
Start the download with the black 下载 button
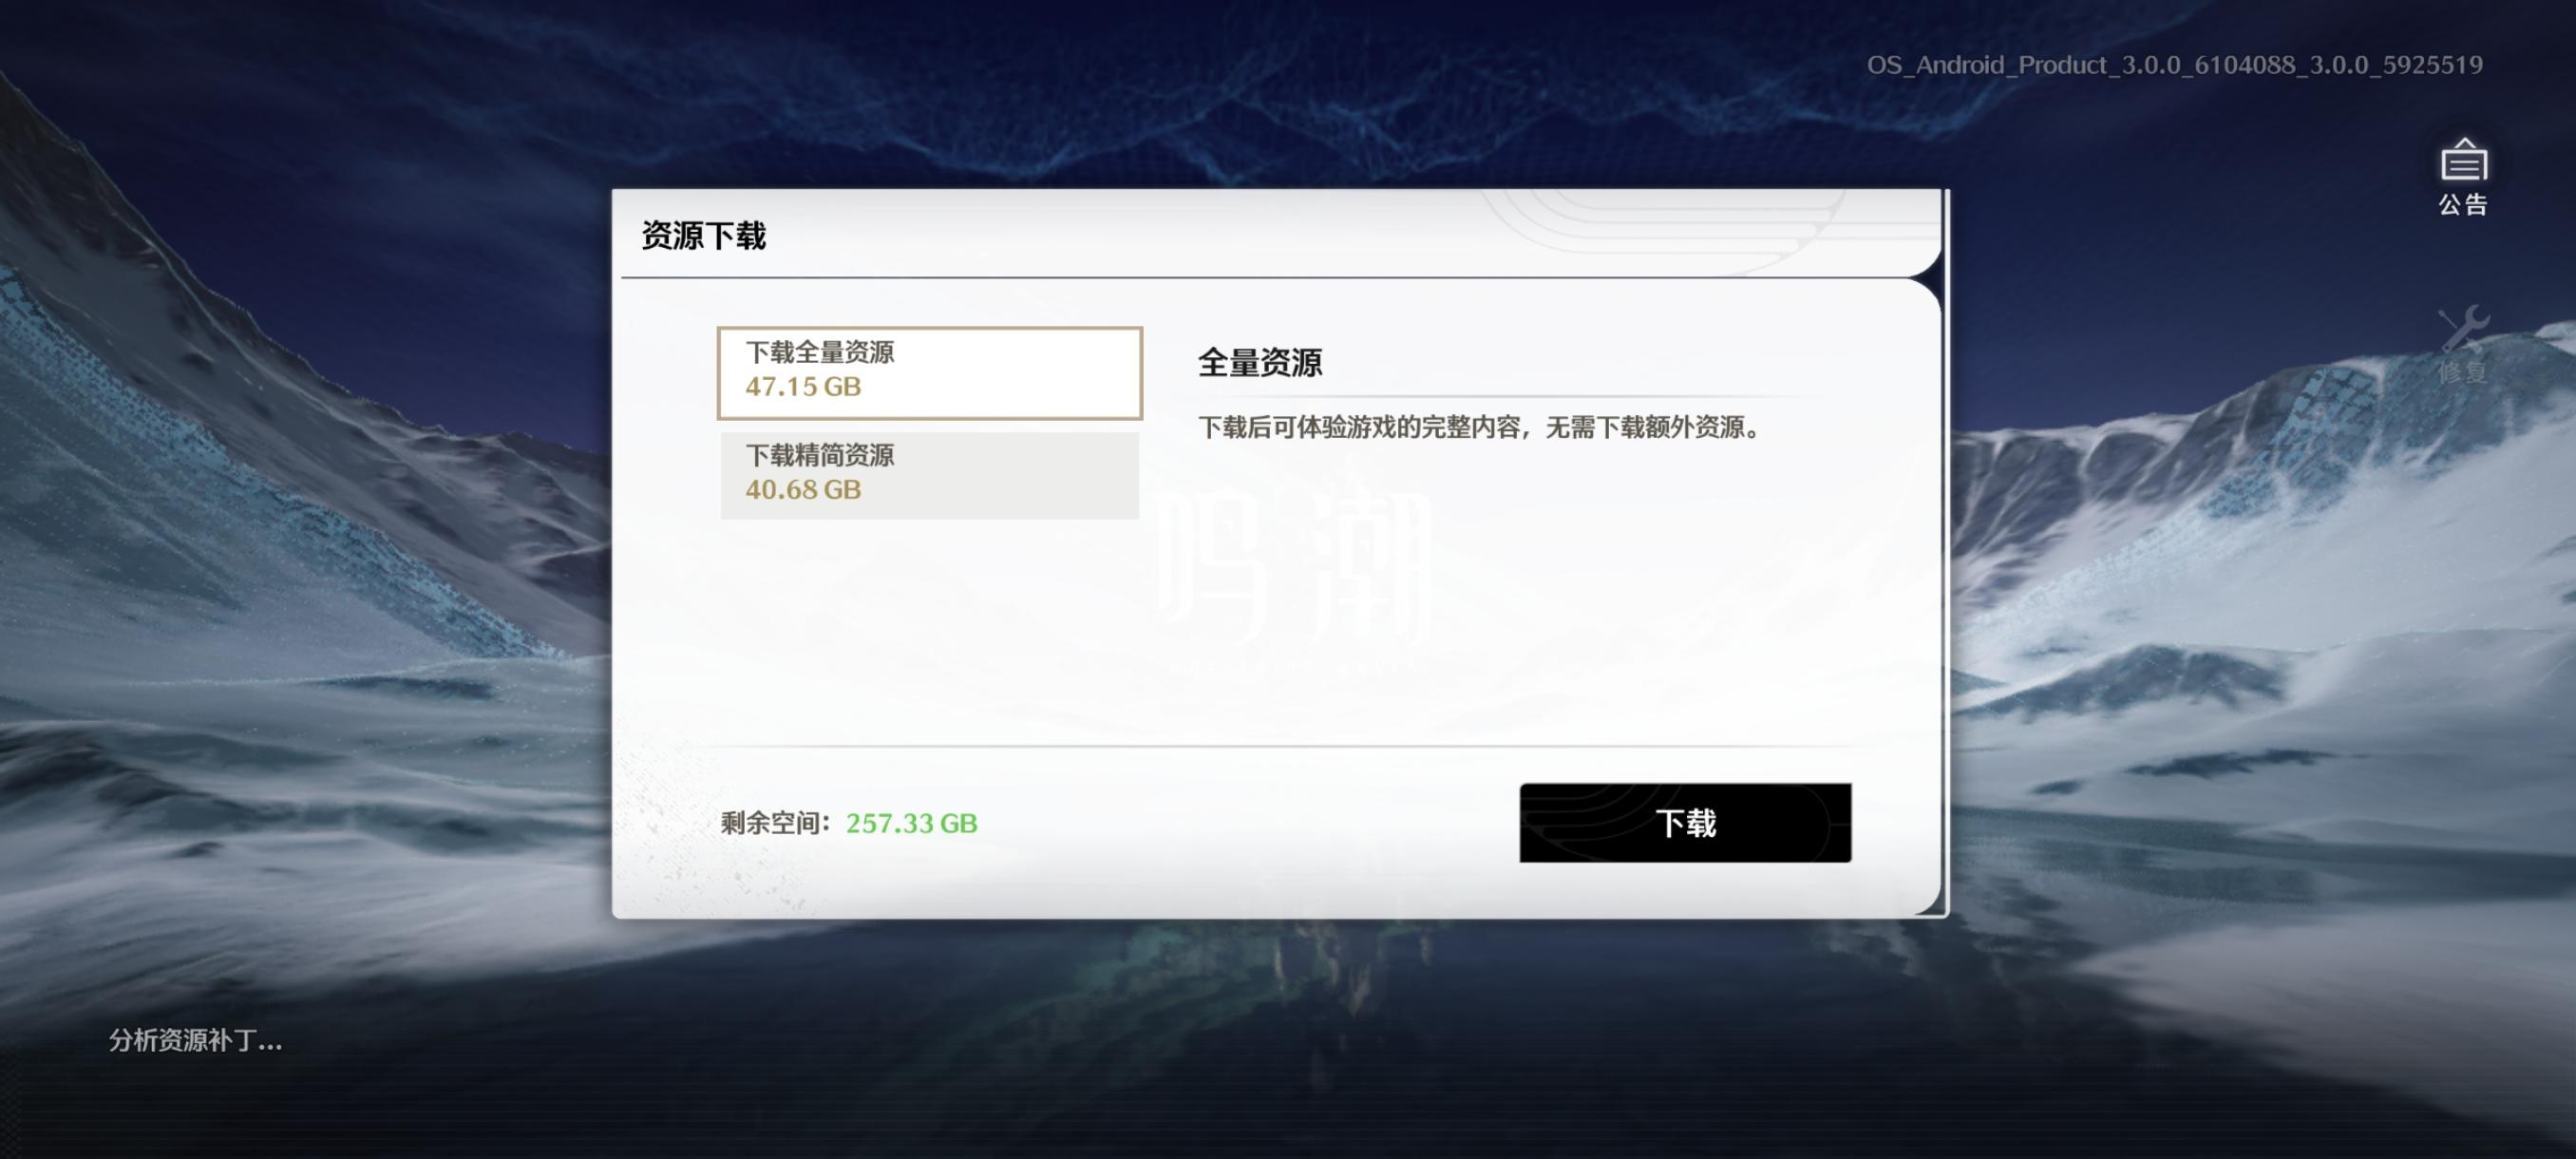click(x=1685, y=823)
